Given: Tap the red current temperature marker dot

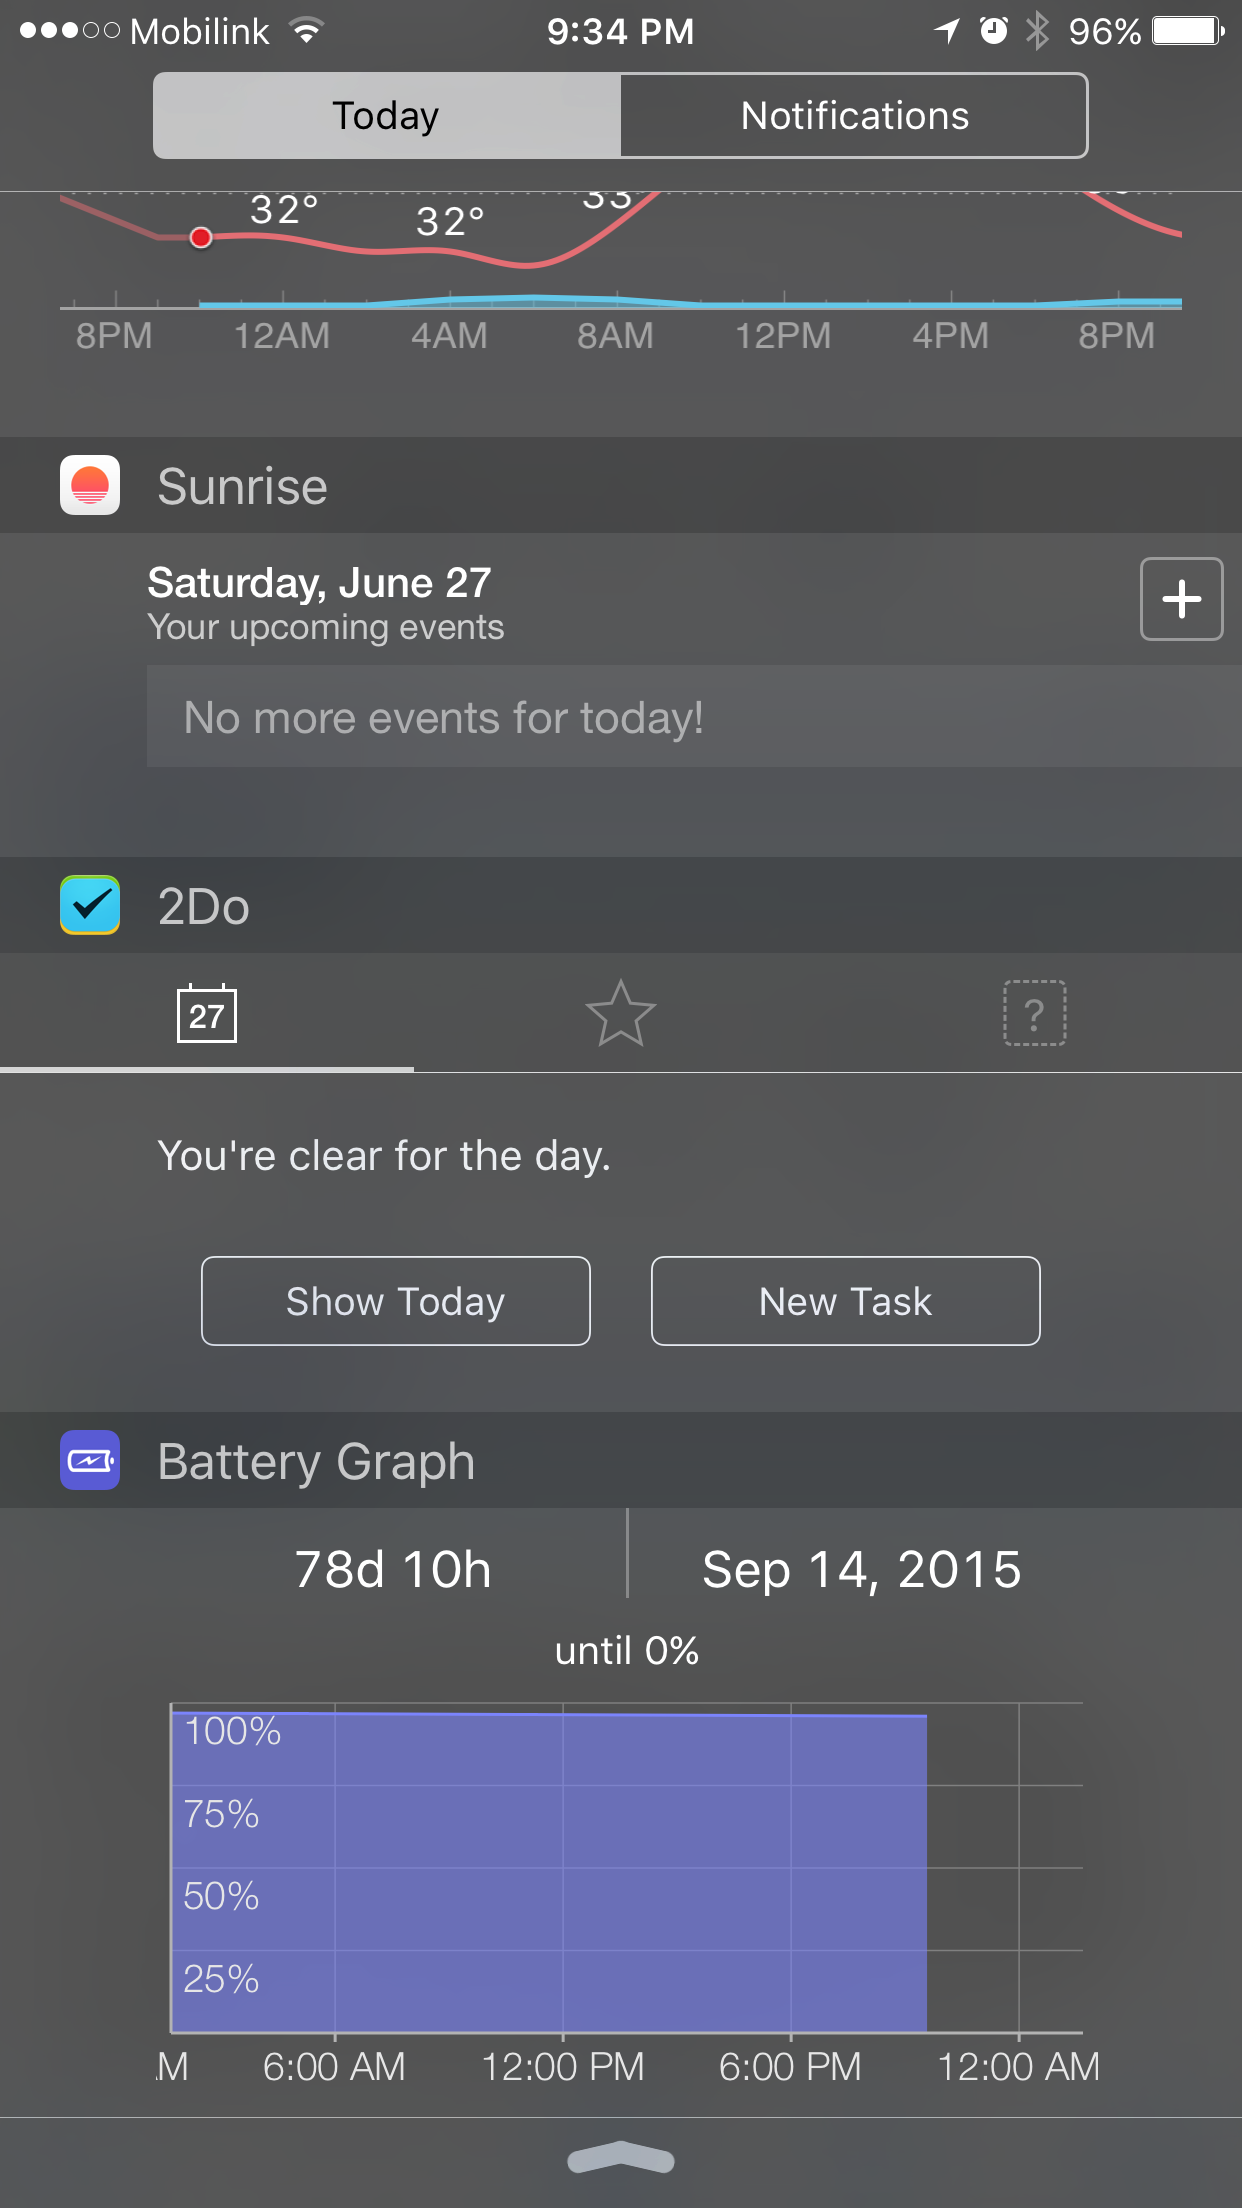Looking at the screenshot, I should [x=201, y=238].
